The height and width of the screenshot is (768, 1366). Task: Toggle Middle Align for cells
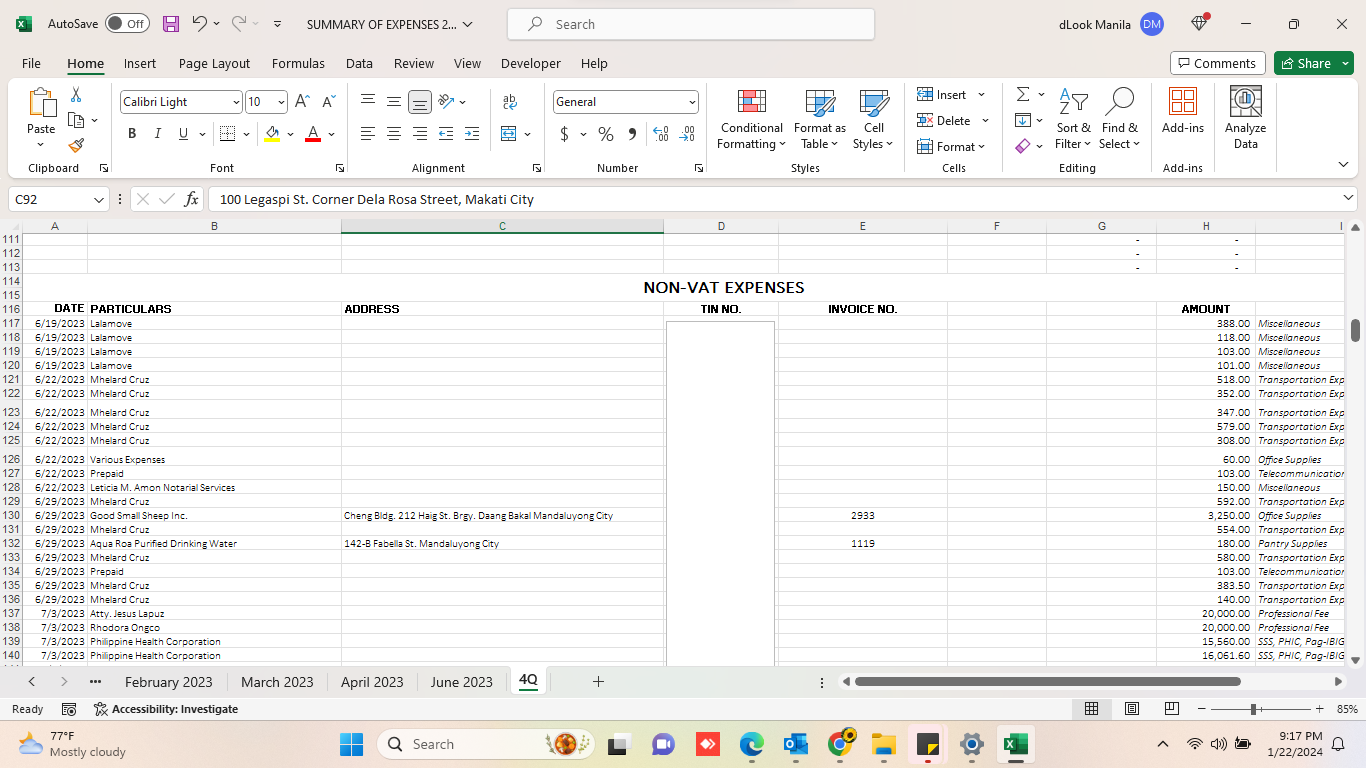point(394,102)
